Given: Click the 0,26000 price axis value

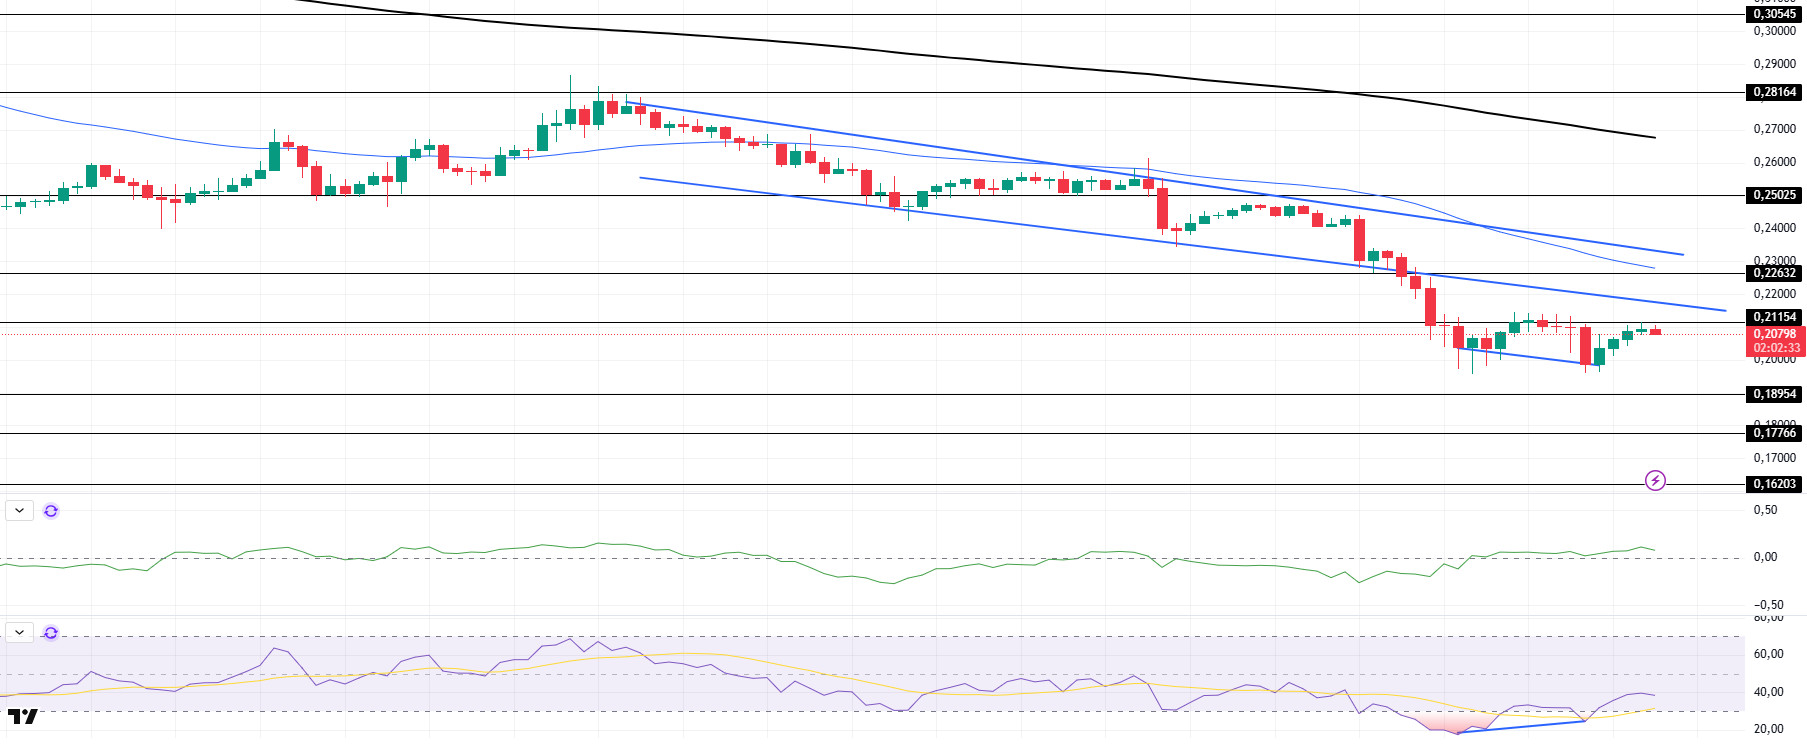Looking at the screenshot, I should [1775, 162].
